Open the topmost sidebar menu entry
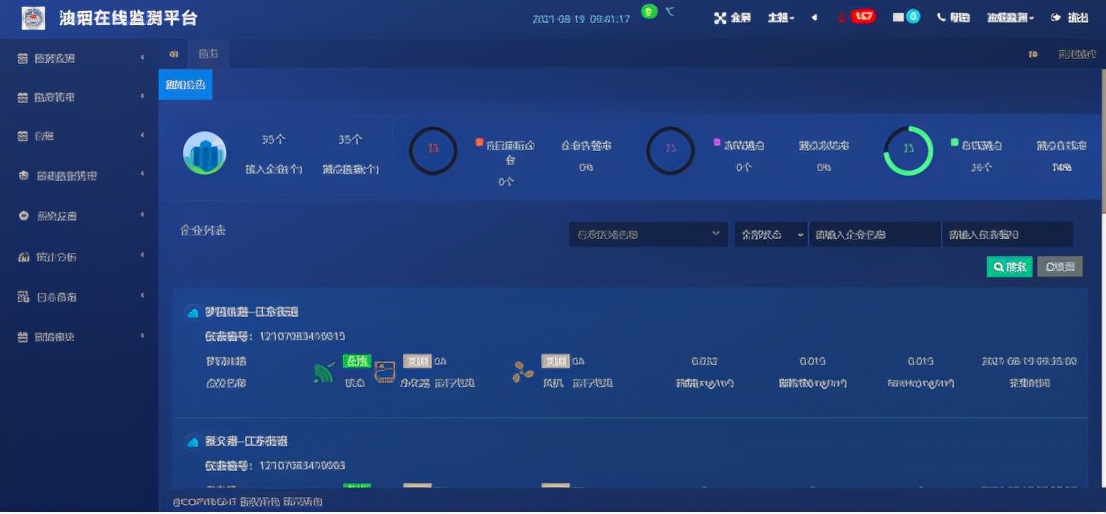Screen dimensions: 1106x514 (80, 58)
